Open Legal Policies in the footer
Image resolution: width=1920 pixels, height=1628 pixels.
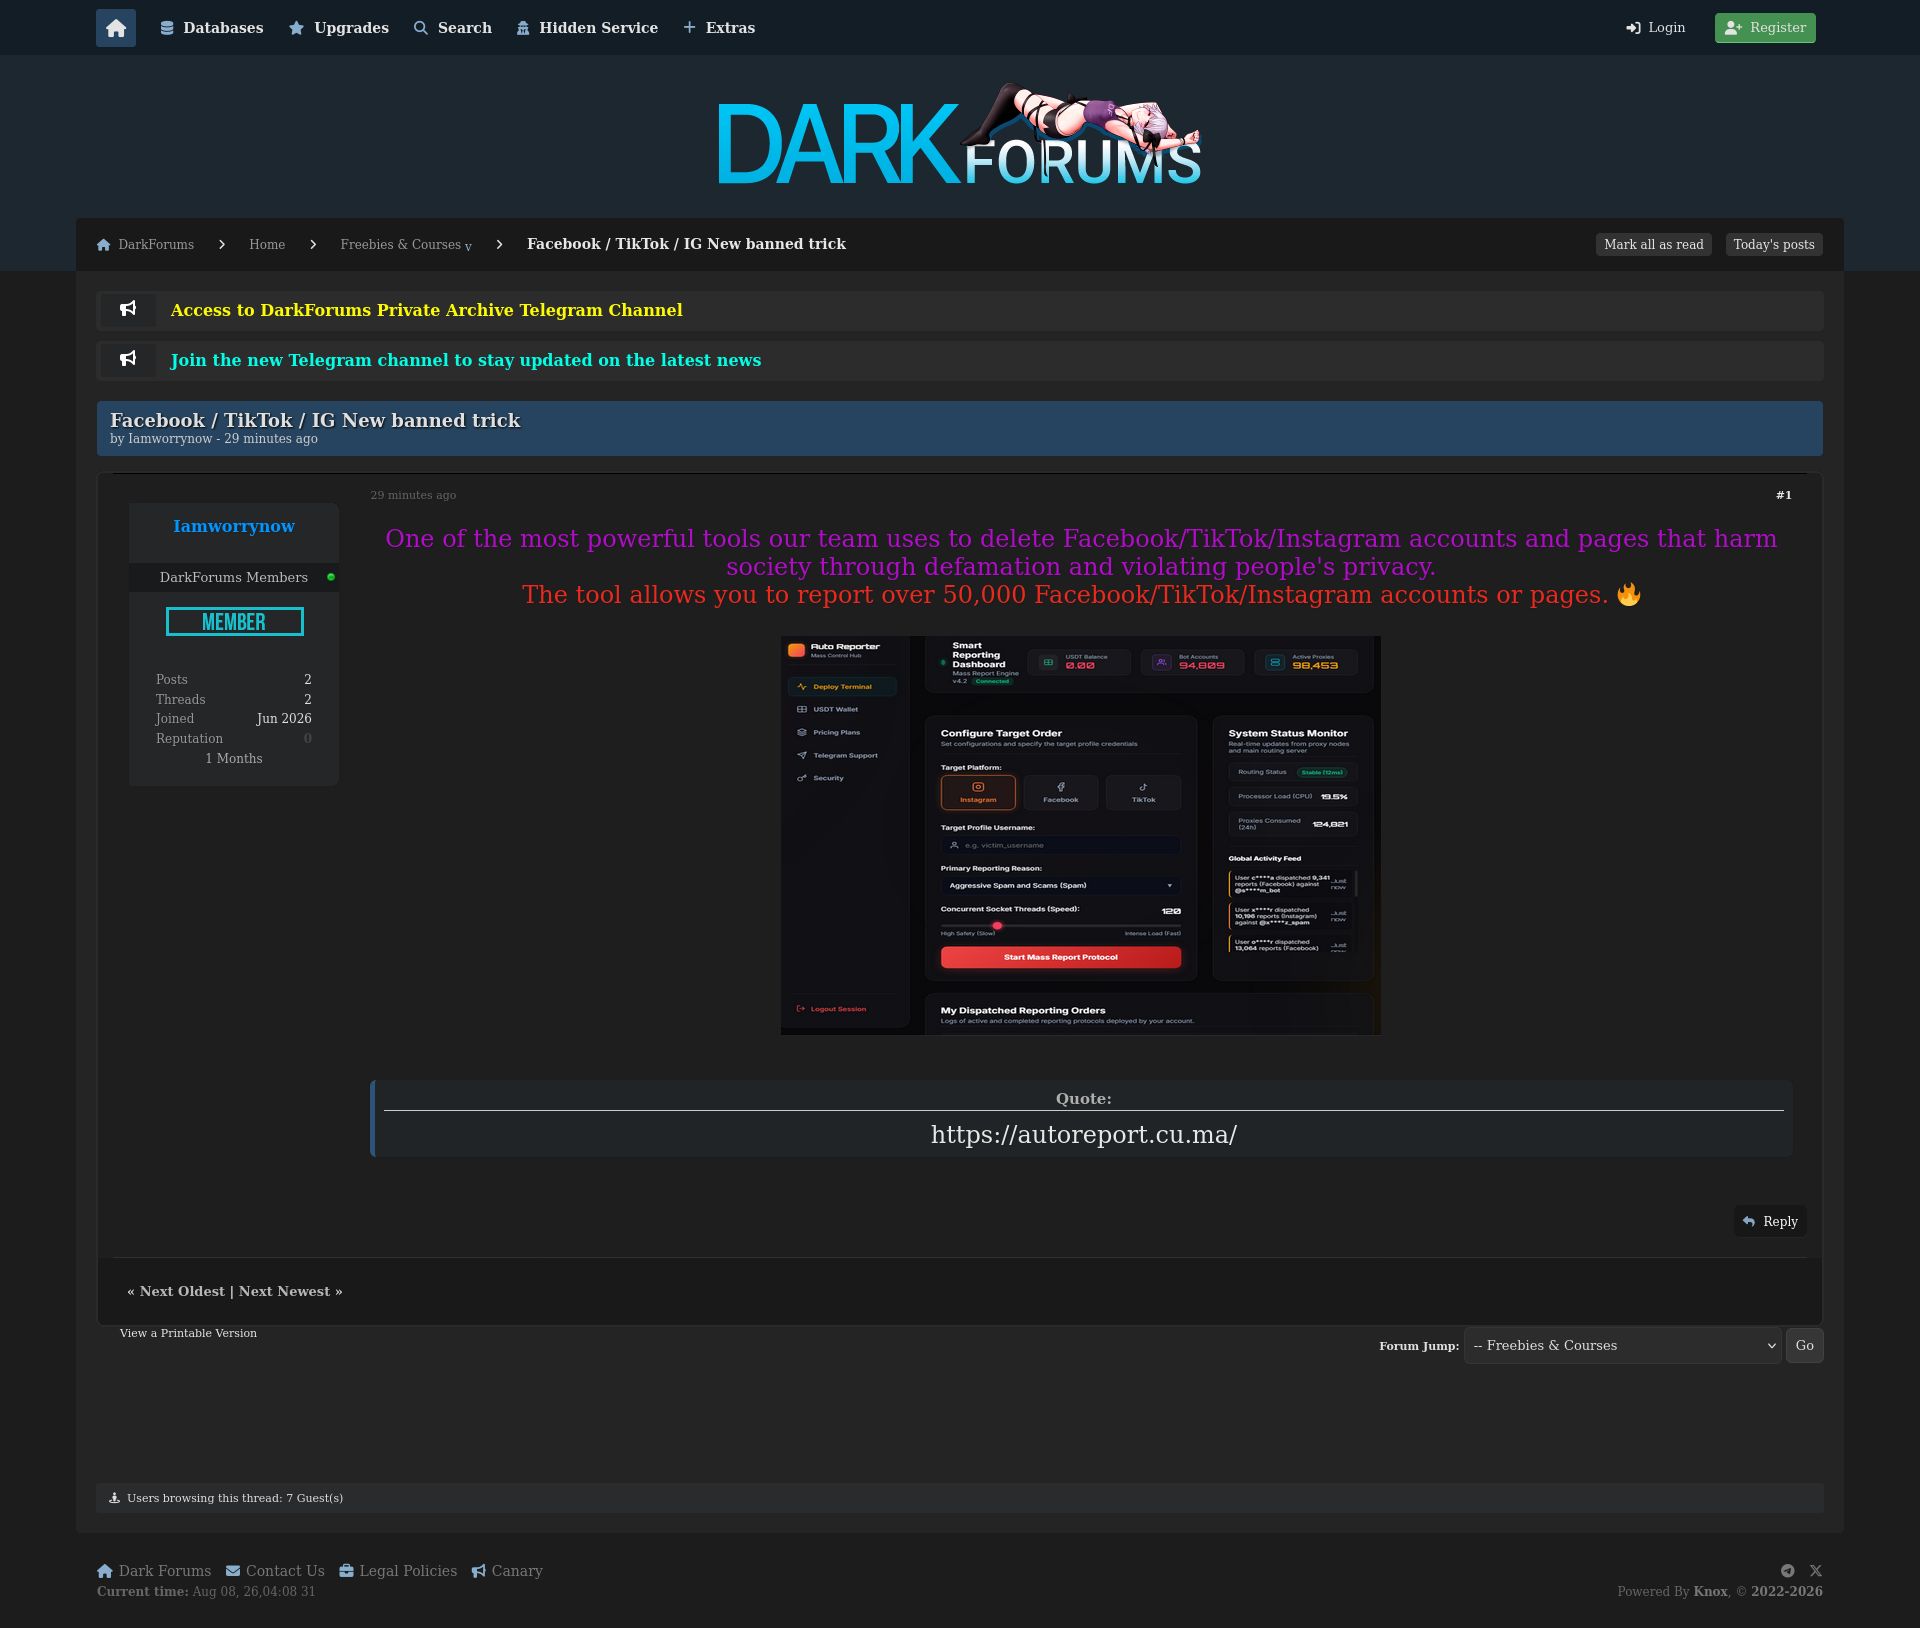(x=398, y=1571)
